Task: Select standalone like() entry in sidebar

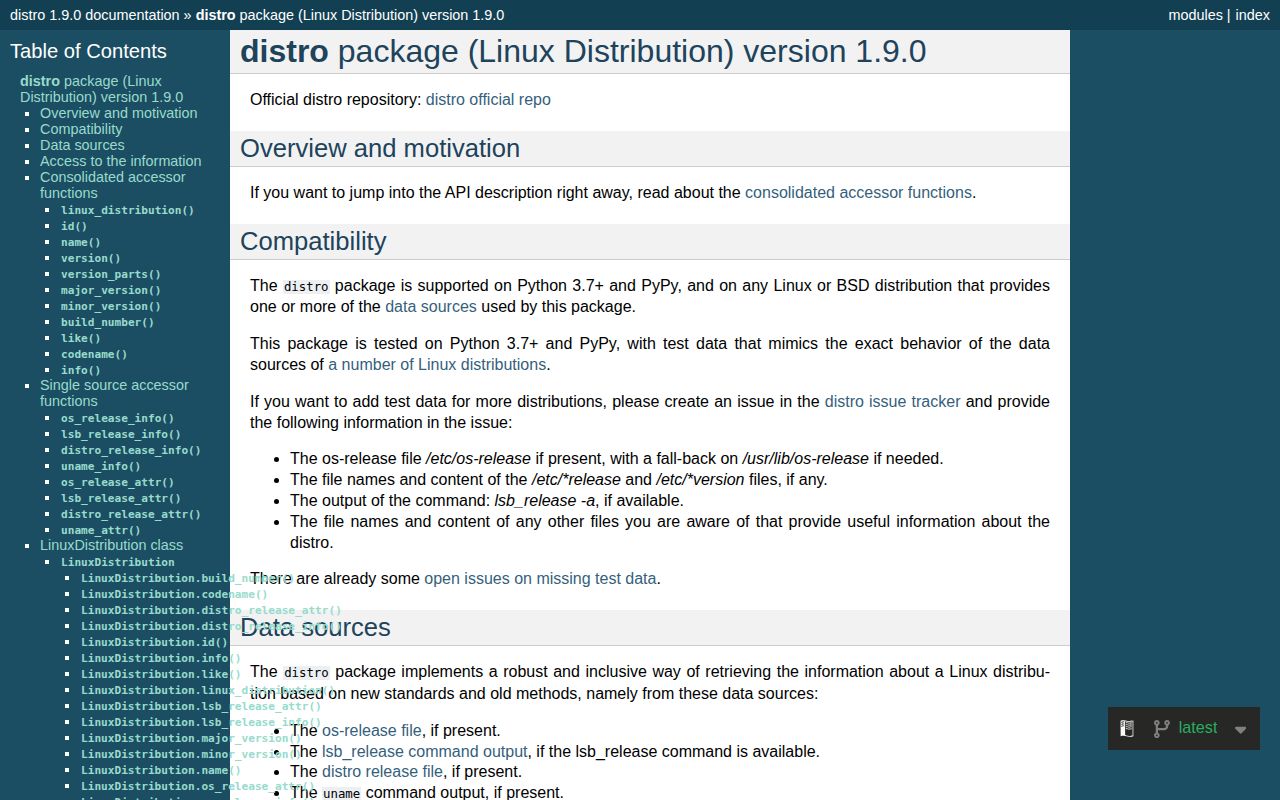Action: pyautogui.click(x=81, y=338)
